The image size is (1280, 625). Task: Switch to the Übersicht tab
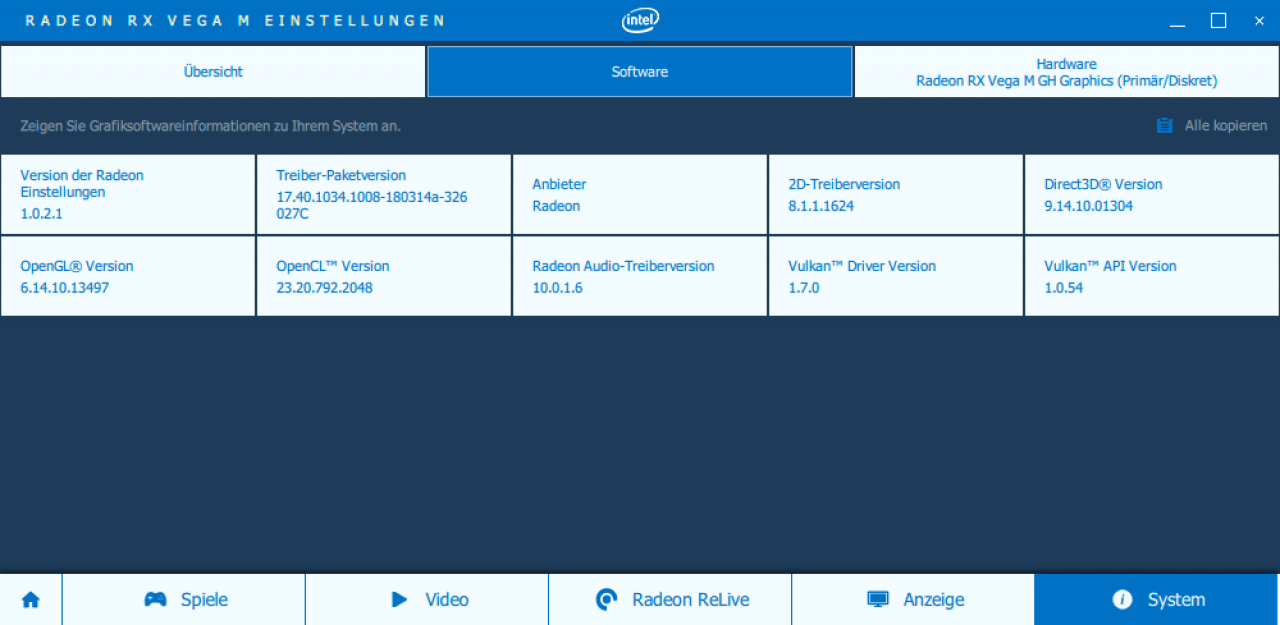(213, 72)
